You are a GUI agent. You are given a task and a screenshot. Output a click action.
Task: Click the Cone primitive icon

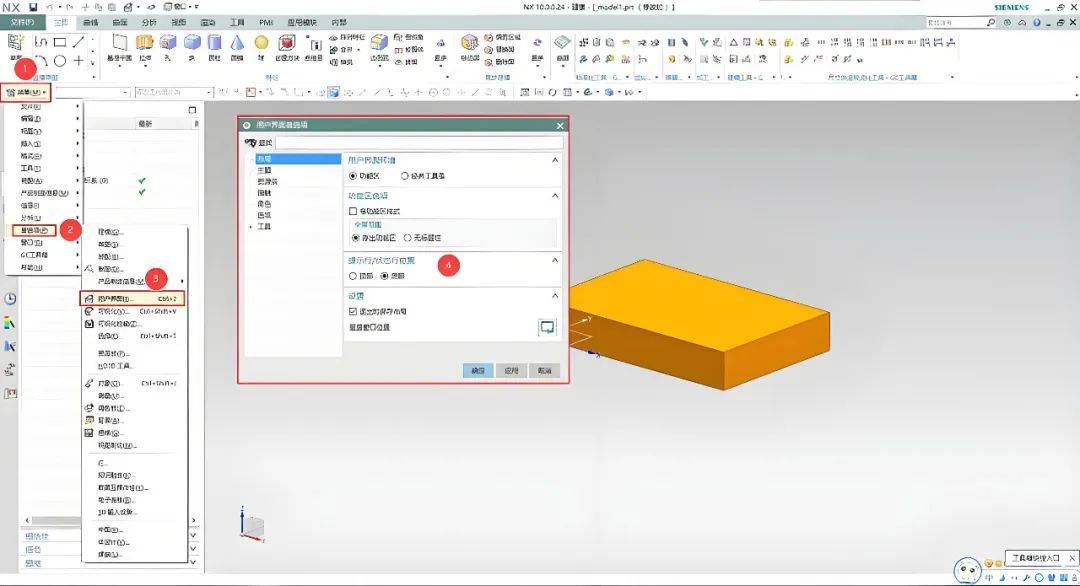[x=236, y=44]
